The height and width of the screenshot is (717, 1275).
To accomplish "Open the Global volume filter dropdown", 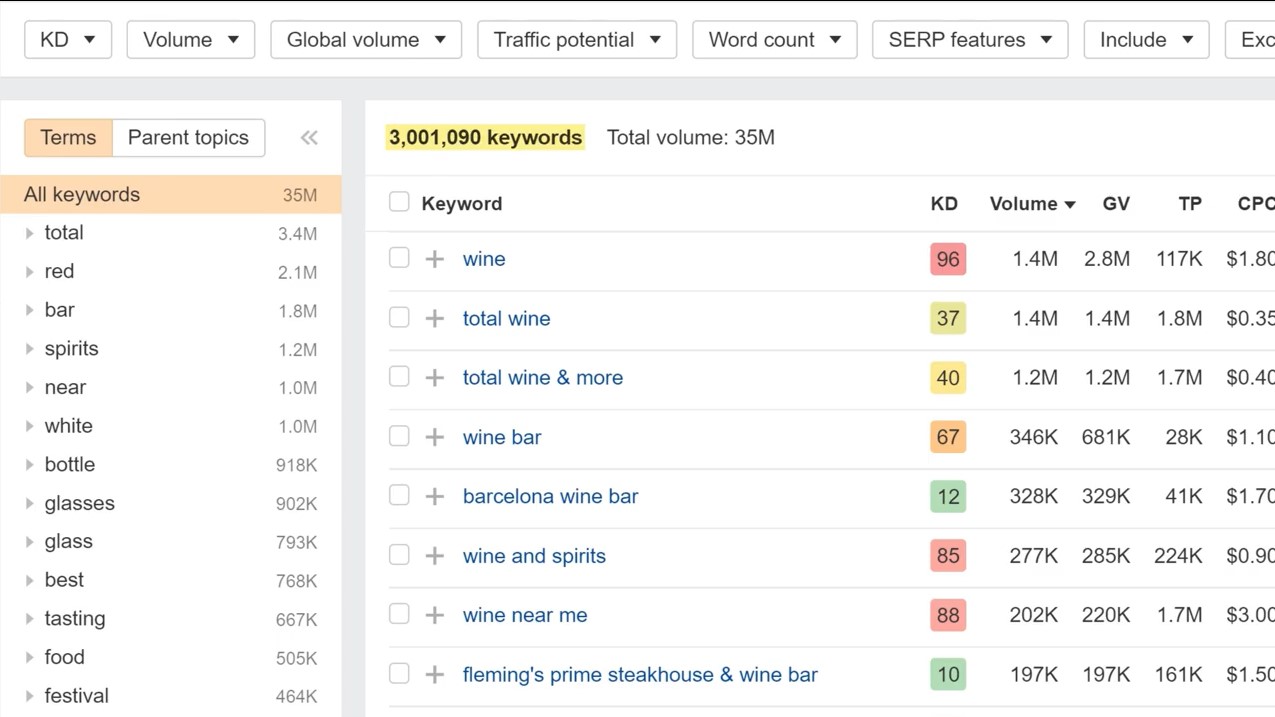I will (x=366, y=40).
